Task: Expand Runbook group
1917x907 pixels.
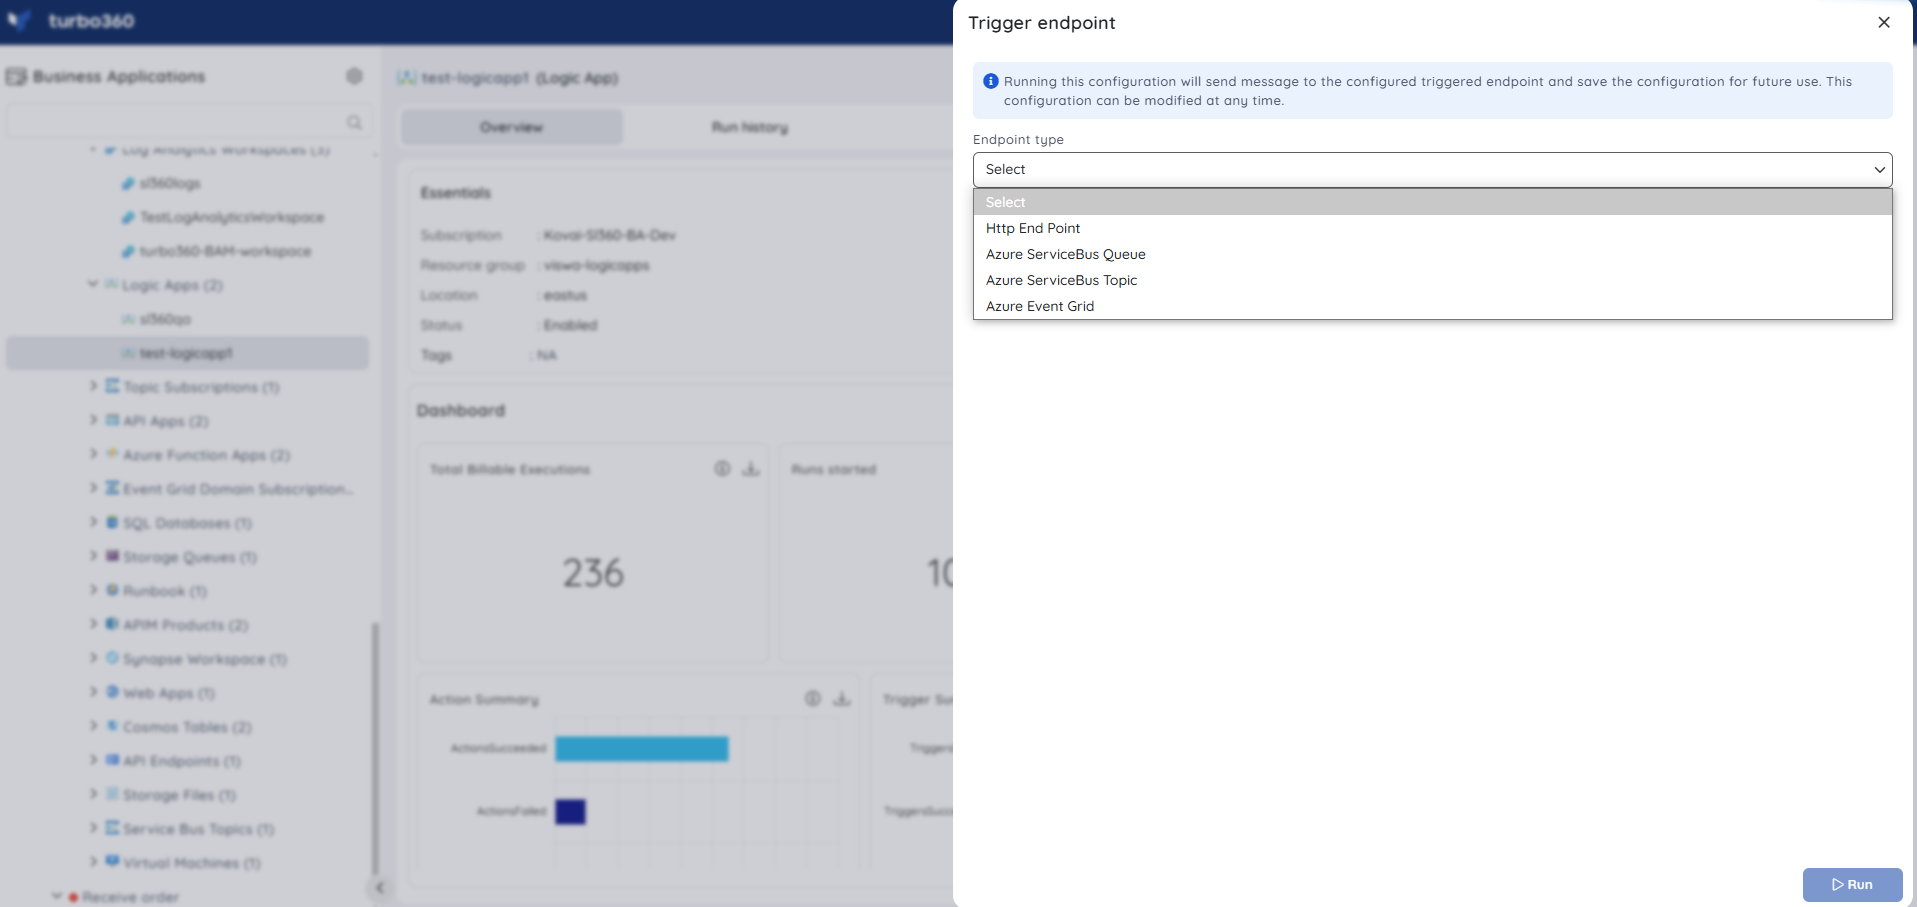Action: (x=93, y=590)
